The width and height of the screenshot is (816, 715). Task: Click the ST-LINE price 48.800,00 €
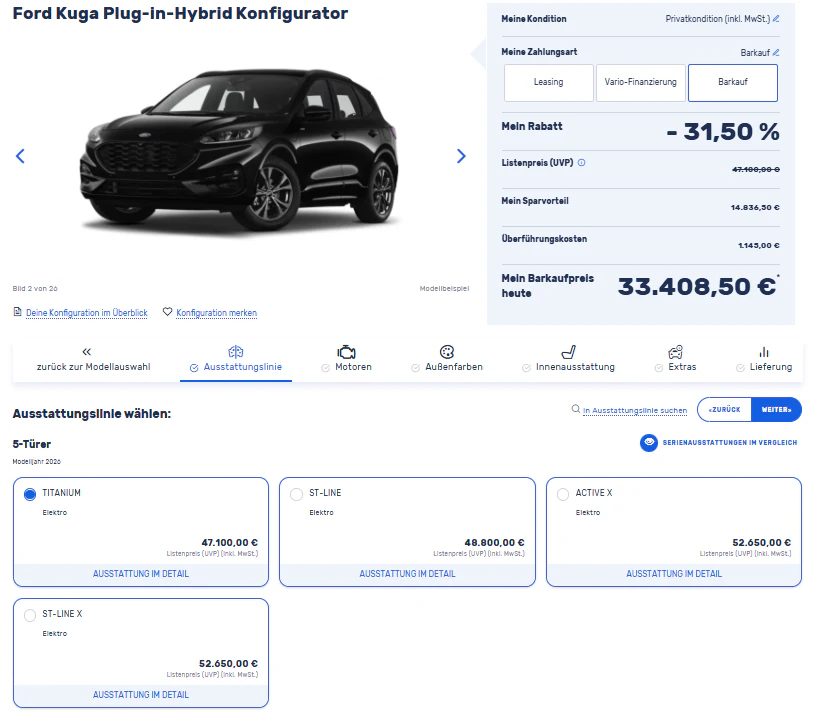pyautogui.click(x=494, y=543)
